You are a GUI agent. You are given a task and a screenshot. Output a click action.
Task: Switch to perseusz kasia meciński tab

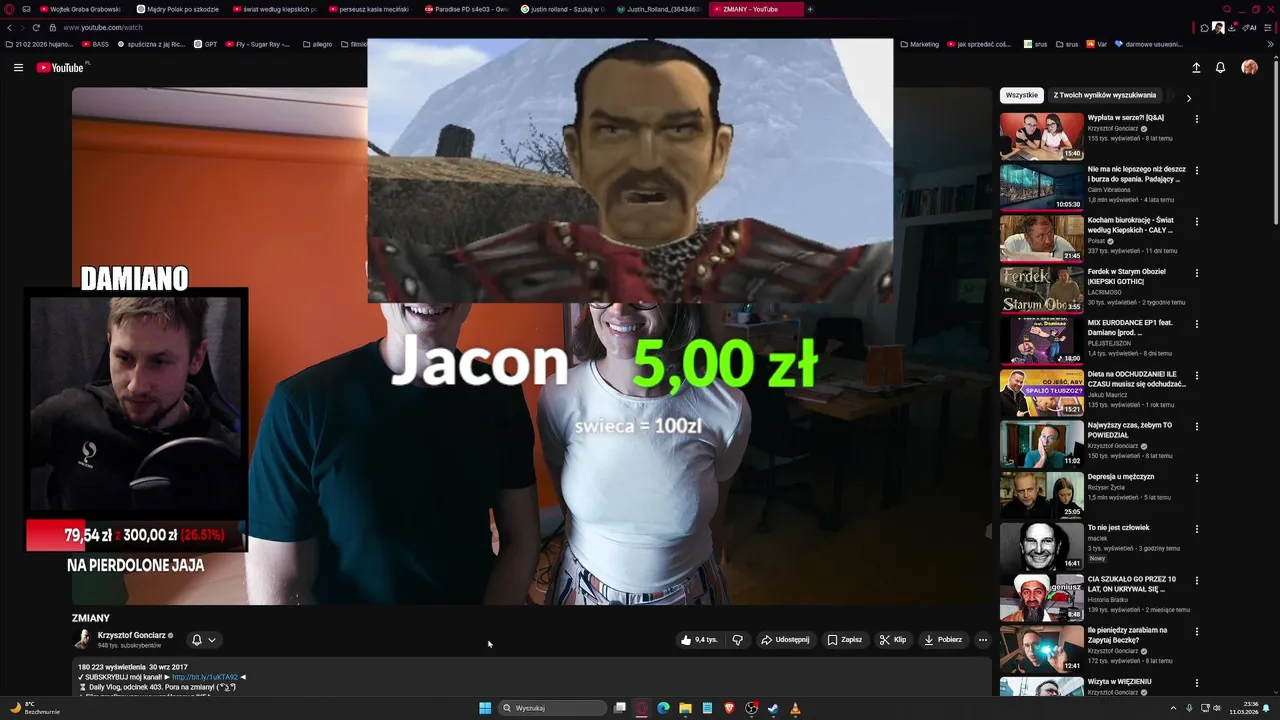(x=369, y=9)
